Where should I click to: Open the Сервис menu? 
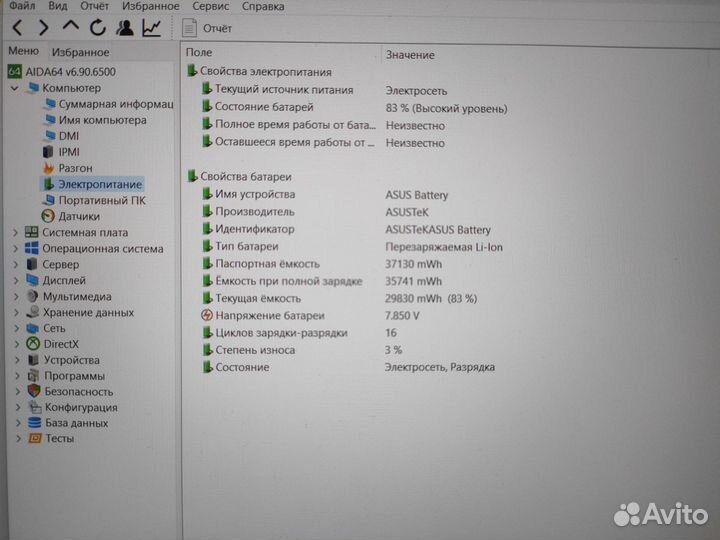210,6
